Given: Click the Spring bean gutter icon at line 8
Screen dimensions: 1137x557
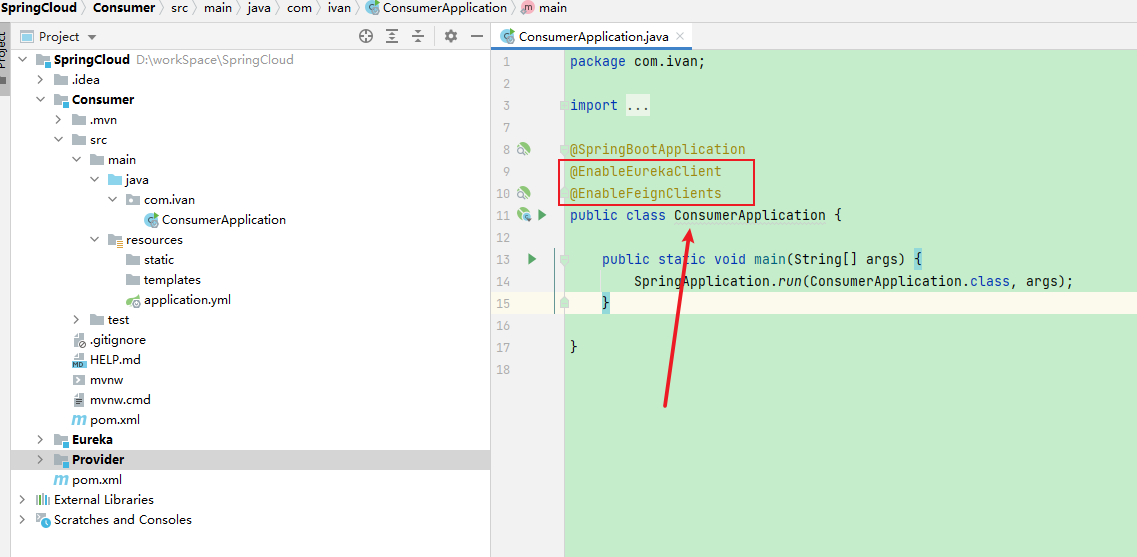Looking at the screenshot, I should click(524, 149).
